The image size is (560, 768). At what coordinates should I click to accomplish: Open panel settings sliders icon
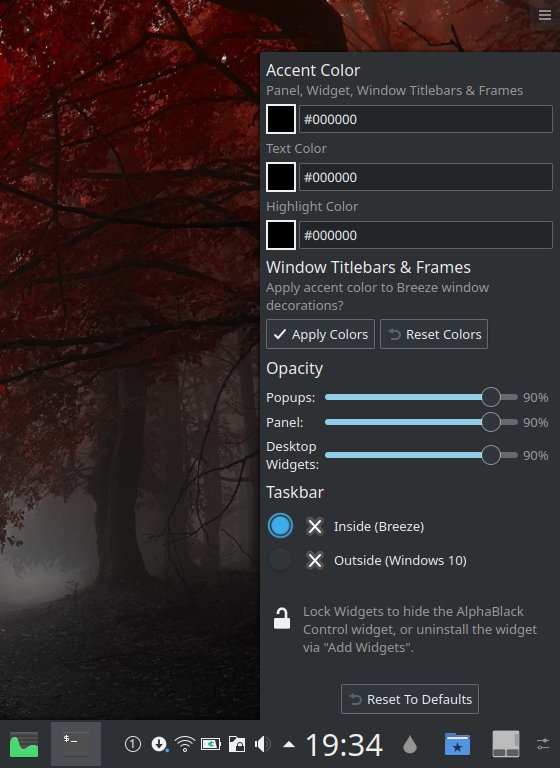coord(543,744)
